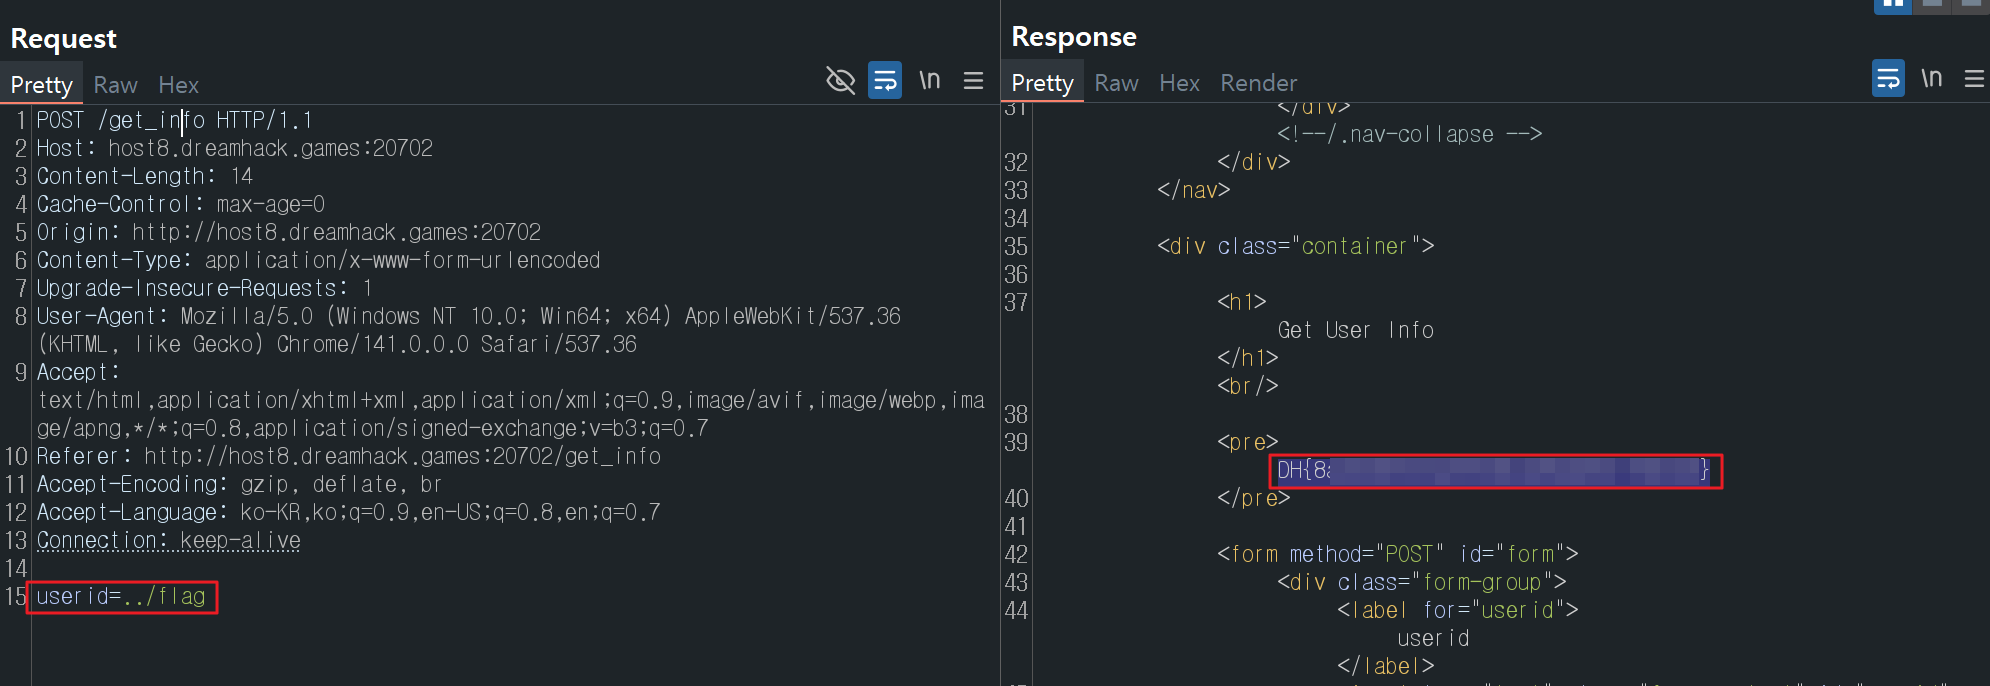Show non-printable \n characters in Response panel
The height and width of the screenshot is (686, 1990).
point(1931,79)
